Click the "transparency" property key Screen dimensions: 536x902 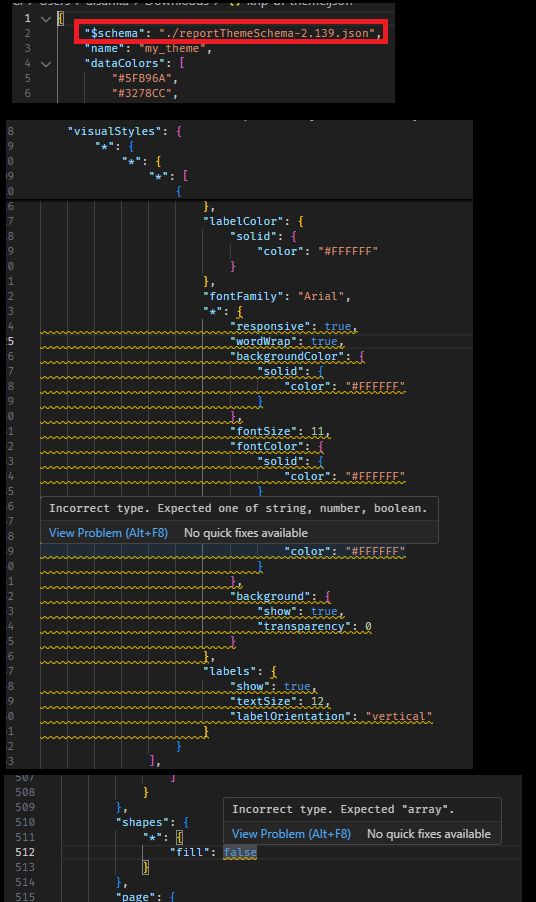tap(304, 626)
